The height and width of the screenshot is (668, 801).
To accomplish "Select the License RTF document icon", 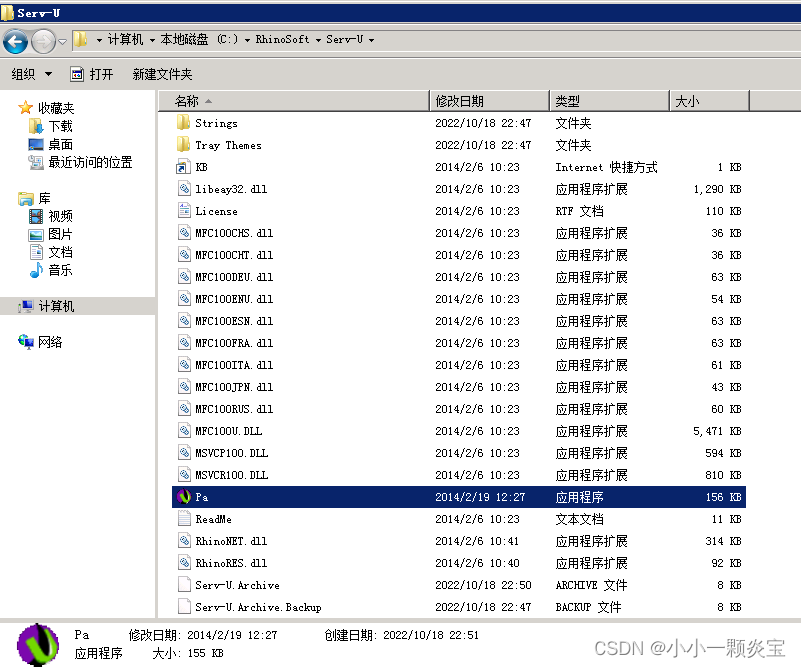I will 184,211.
